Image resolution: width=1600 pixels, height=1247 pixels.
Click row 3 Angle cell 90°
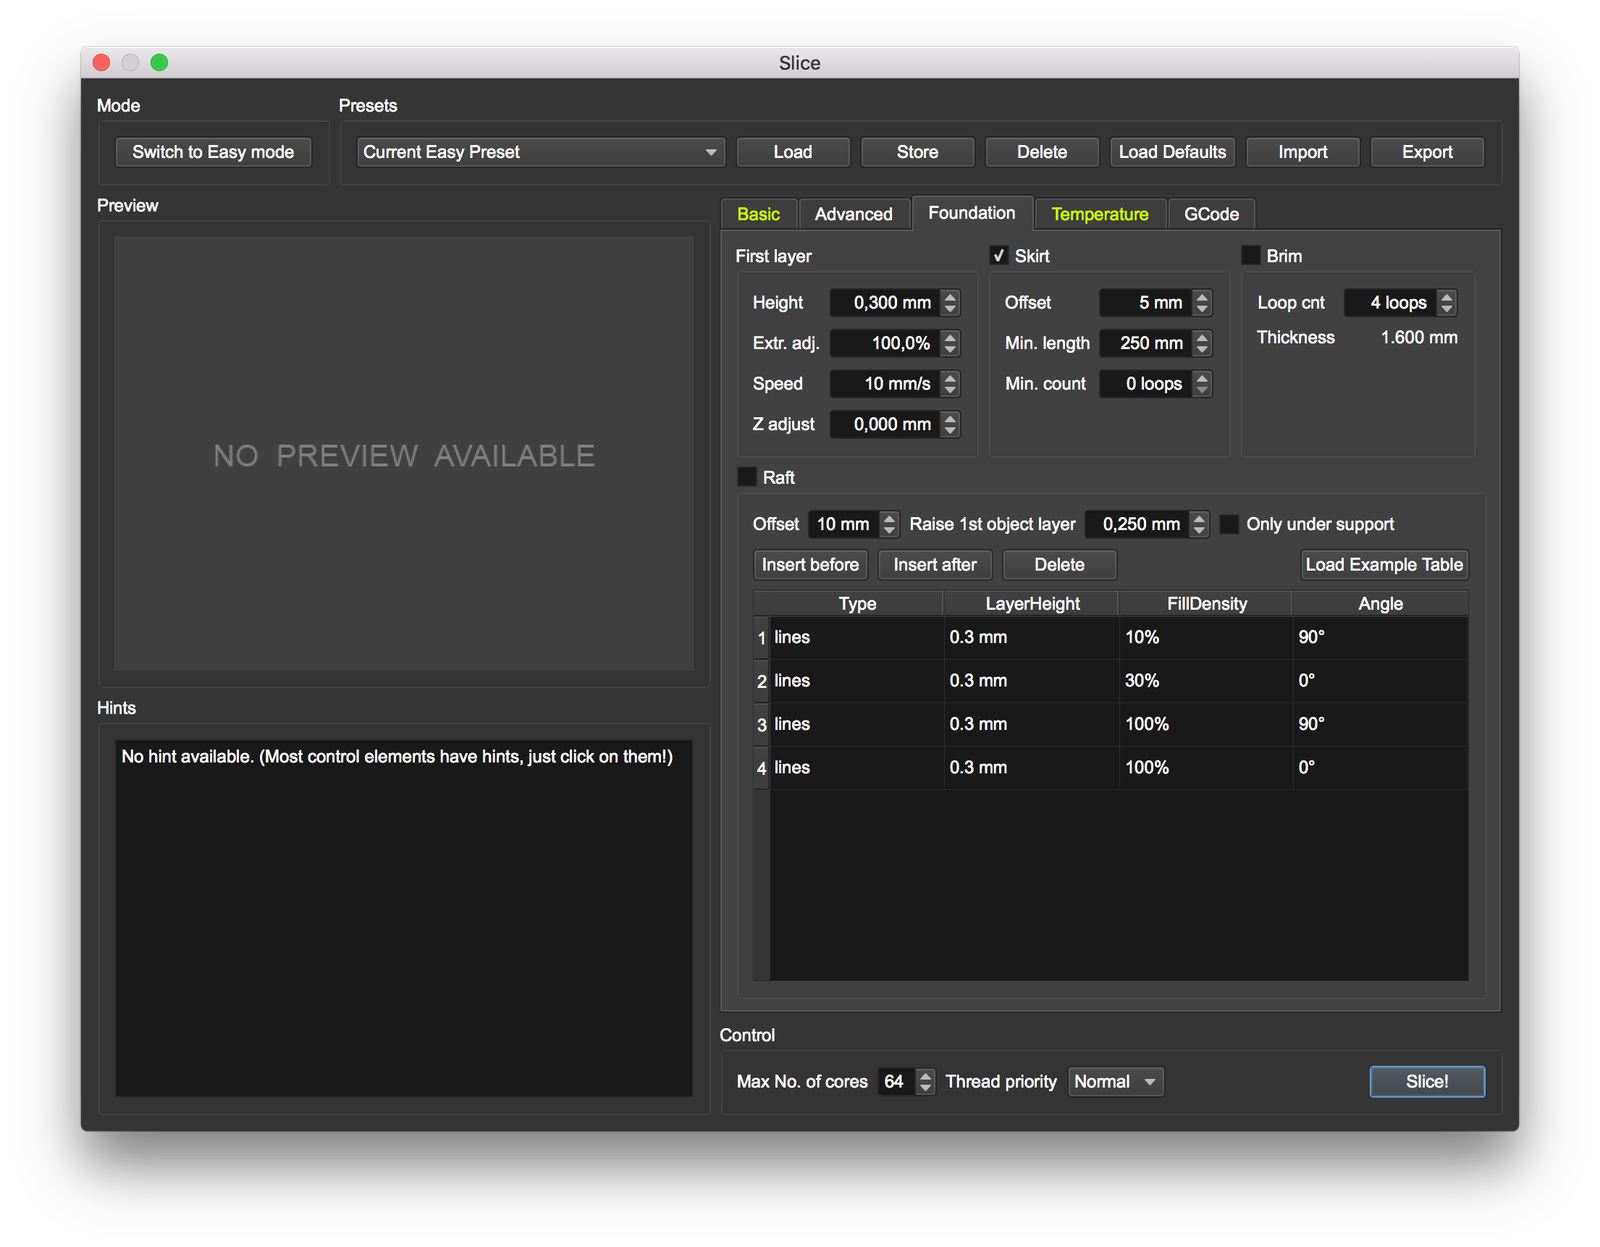1380,725
